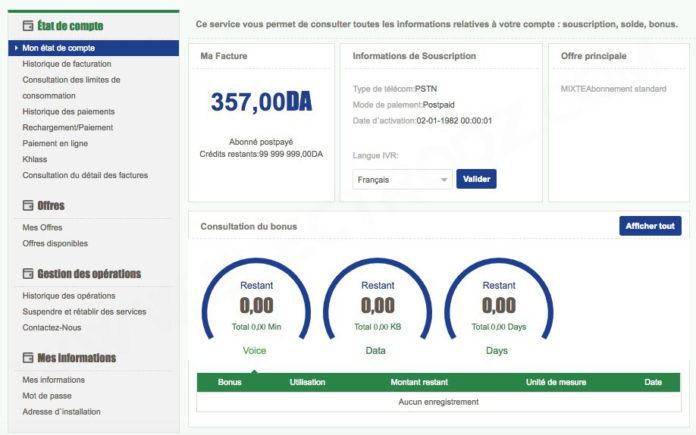696x435 pixels.
Task: Open the Langue IVR Français dropdown
Action: [402, 179]
